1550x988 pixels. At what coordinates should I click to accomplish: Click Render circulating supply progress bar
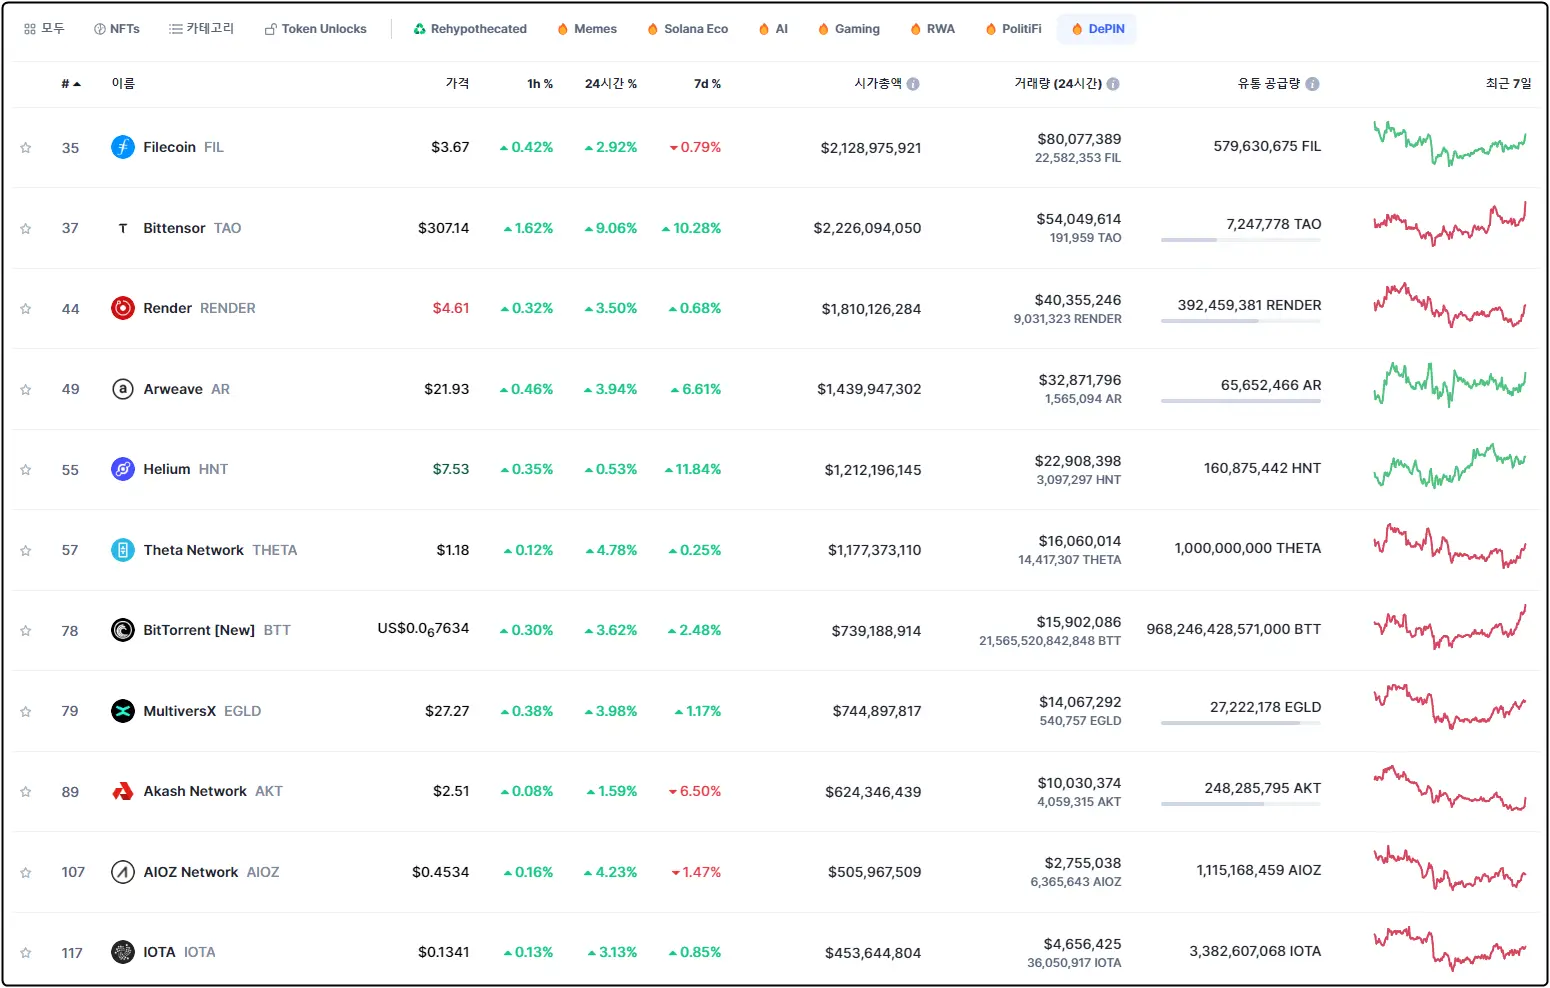click(1241, 321)
